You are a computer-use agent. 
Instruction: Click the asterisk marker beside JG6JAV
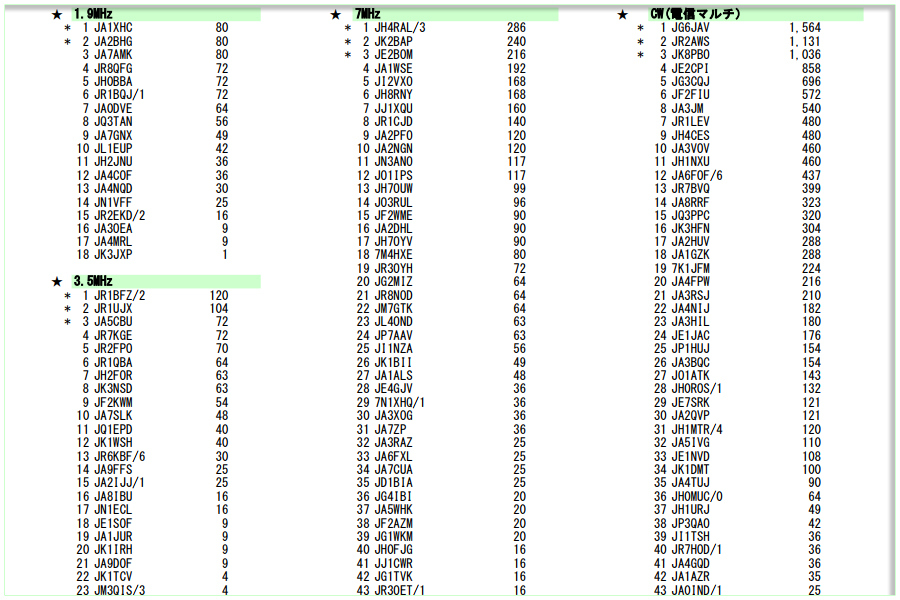pos(640,29)
